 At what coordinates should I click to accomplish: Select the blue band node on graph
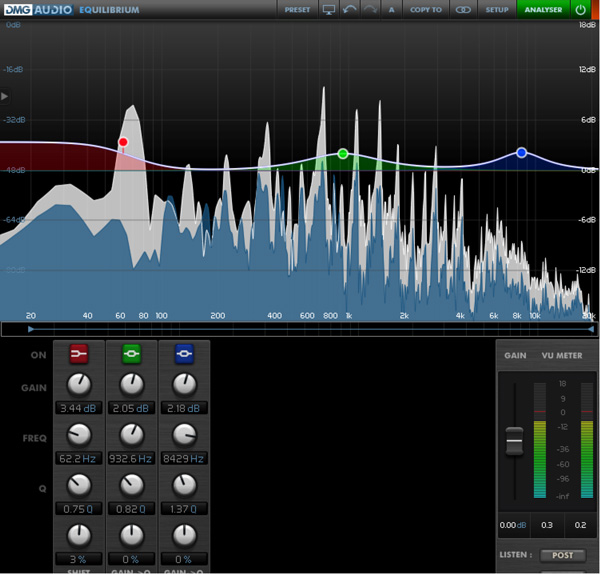(521, 153)
